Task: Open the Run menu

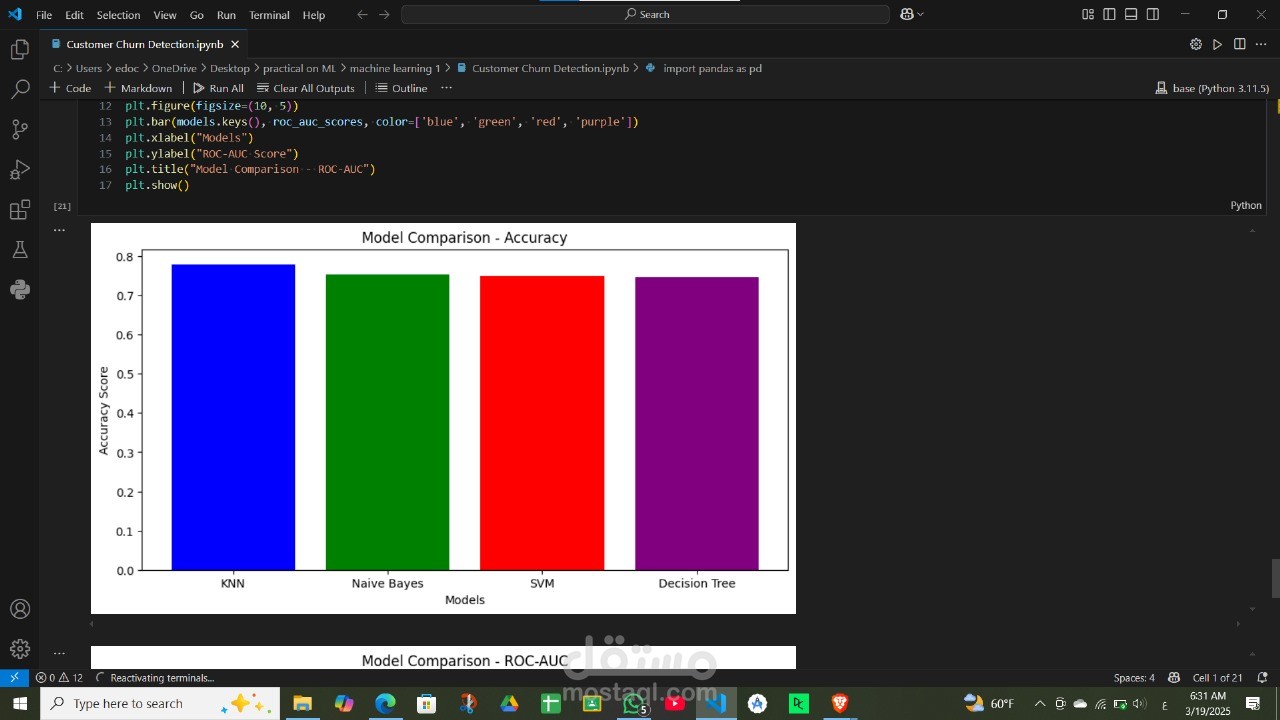Action: coord(226,15)
